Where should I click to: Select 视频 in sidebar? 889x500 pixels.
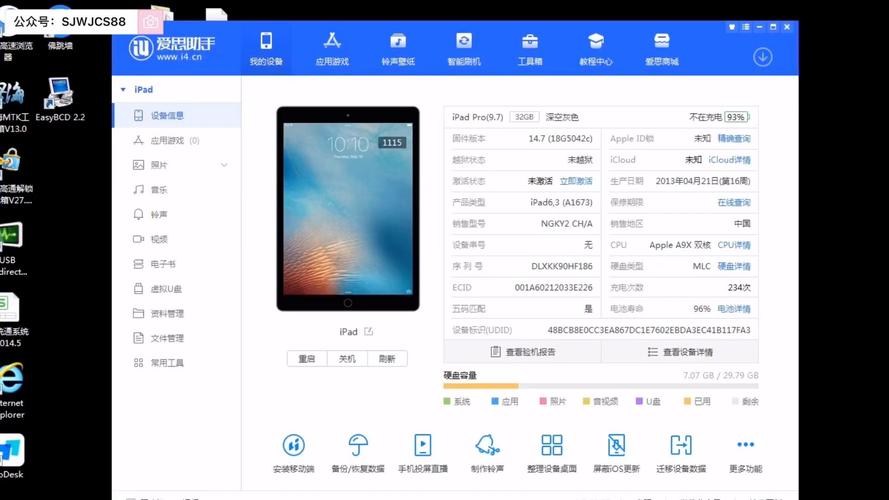click(177, 239)
